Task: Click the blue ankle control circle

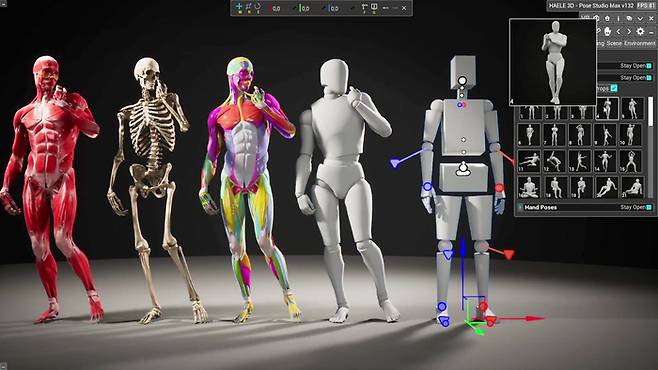Action: pos(441,307)
